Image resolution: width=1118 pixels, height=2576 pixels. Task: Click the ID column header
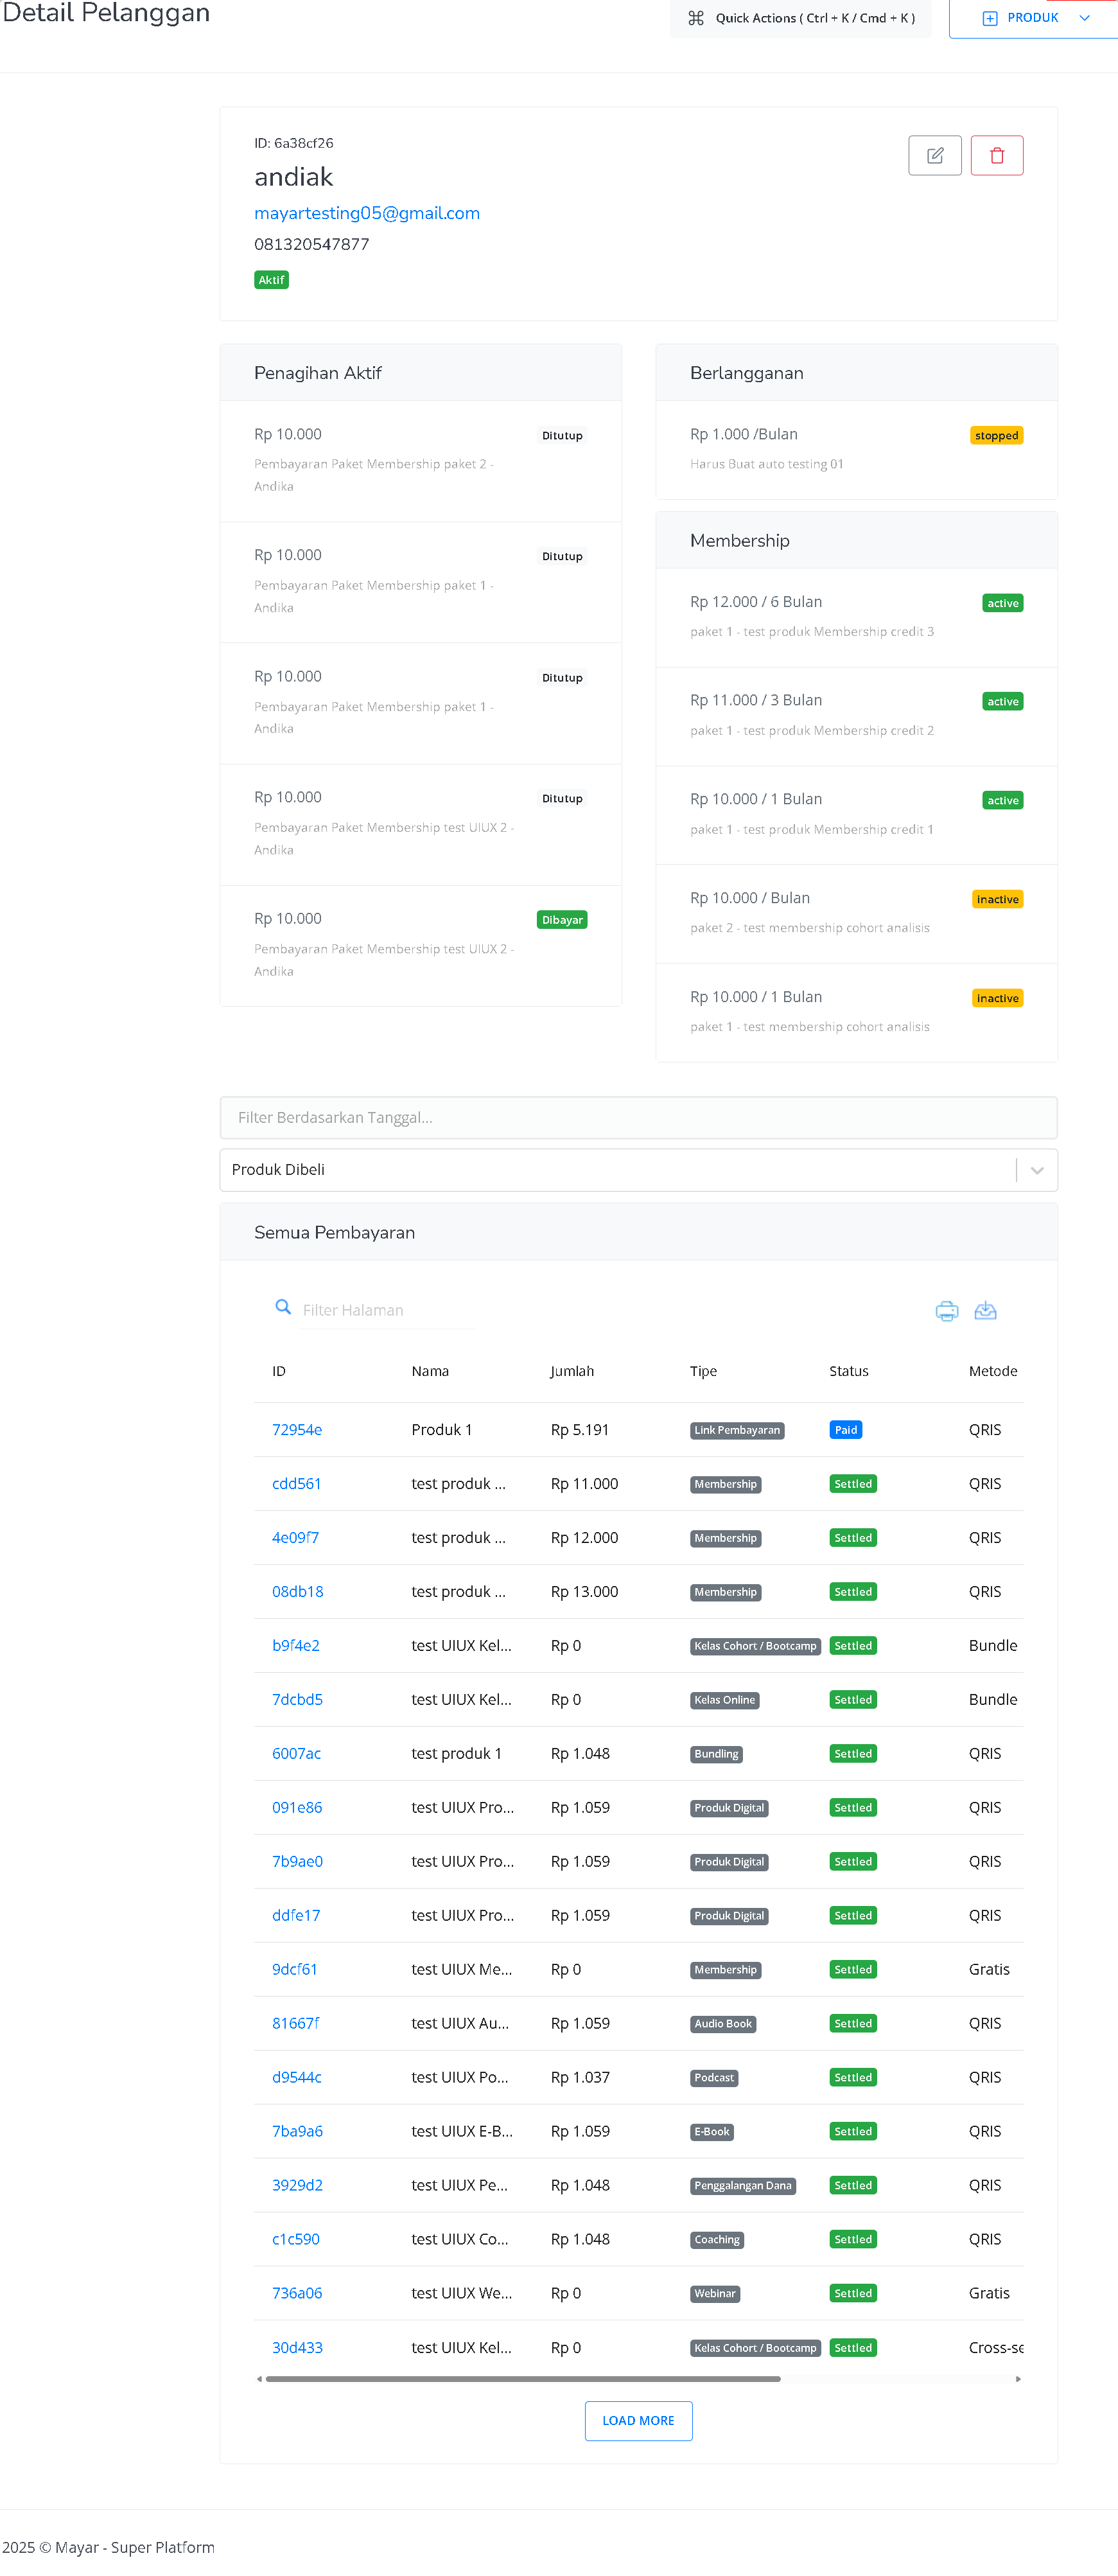coord(279,1372)
